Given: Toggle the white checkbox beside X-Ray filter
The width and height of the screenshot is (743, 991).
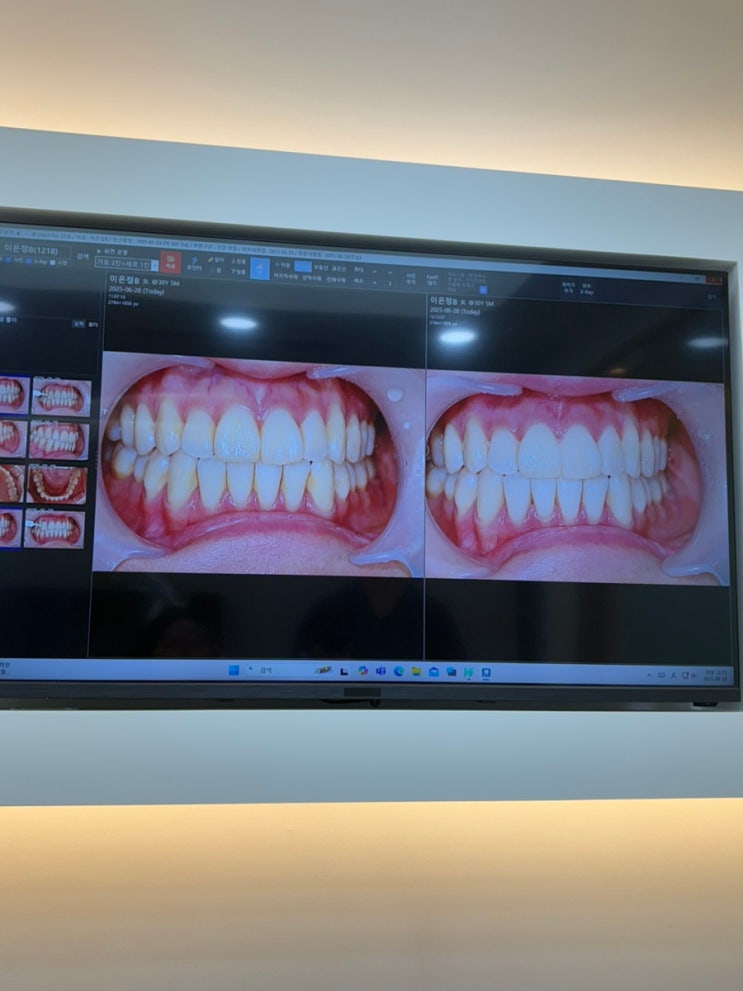Looking at the screenshot, I should (52, 262).
